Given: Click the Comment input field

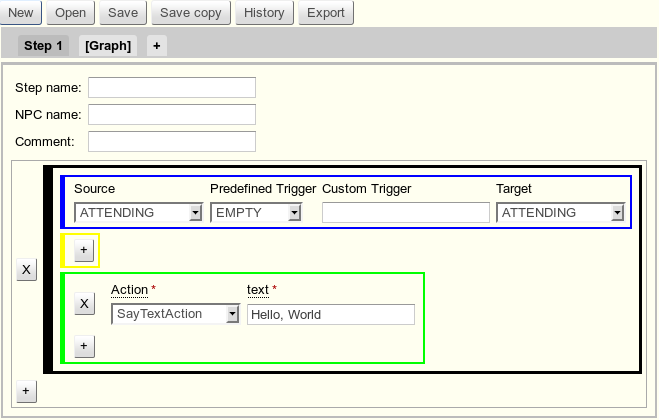Looking at the screenshot, I should 172,142.
